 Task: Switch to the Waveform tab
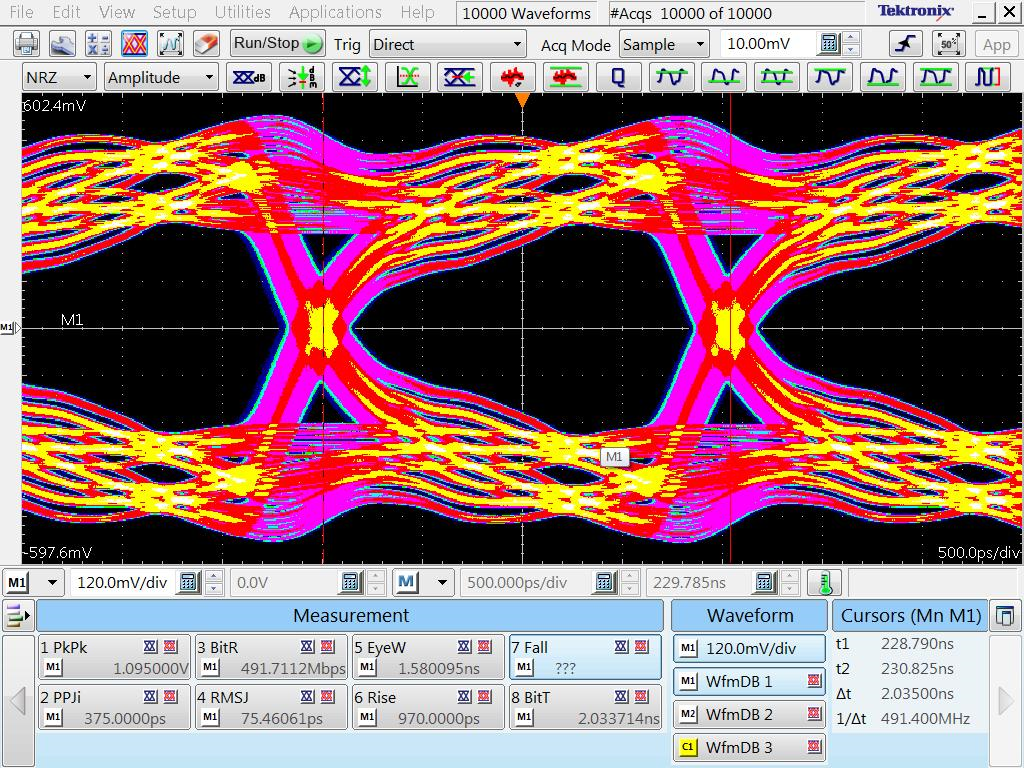(x=750, y=616)
